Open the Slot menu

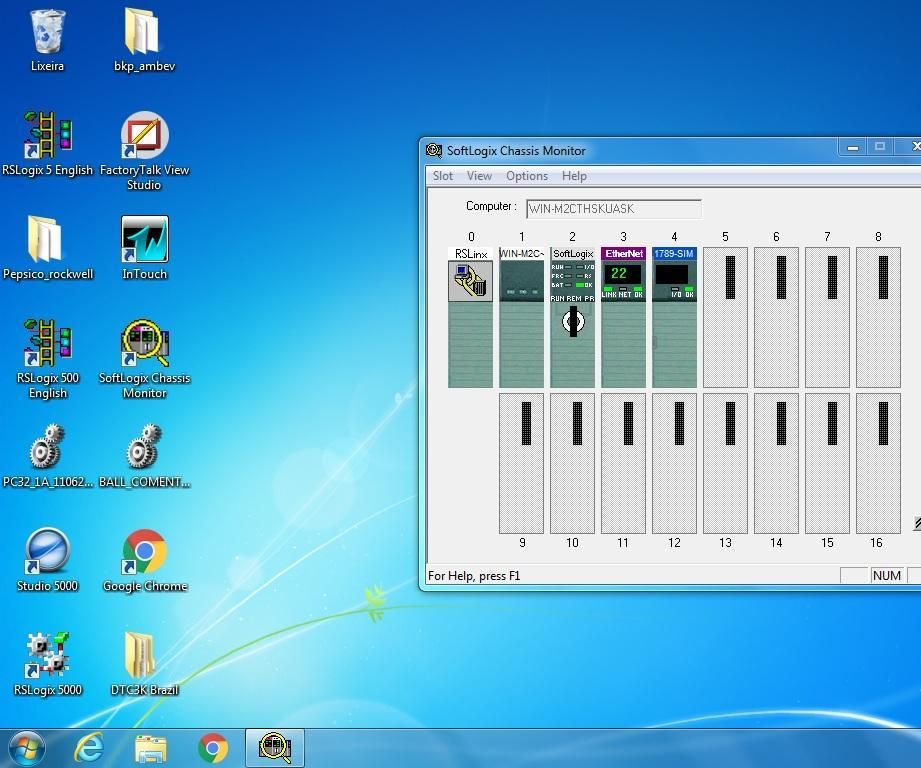[x=443, y=176]
